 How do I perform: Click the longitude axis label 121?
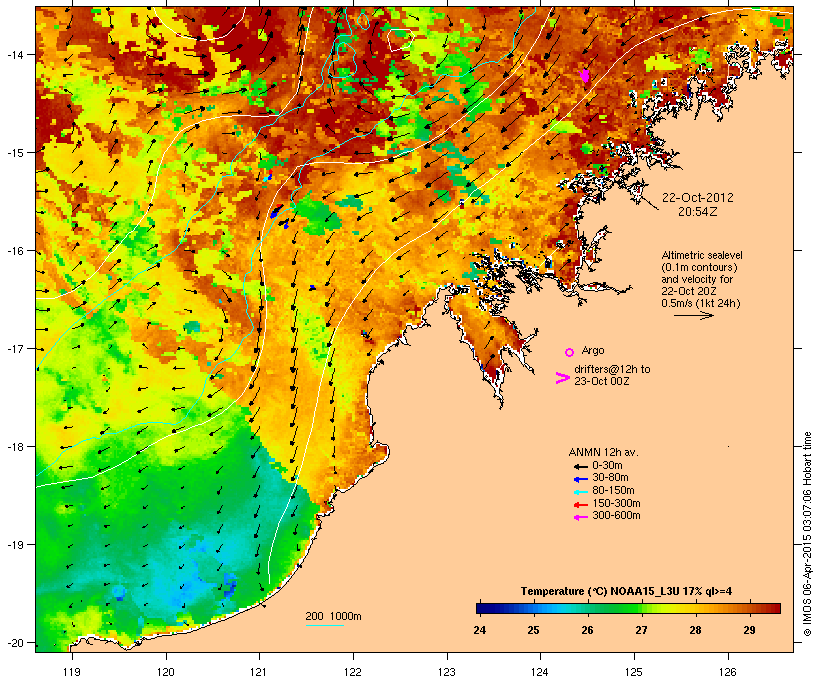click(259, 672)
